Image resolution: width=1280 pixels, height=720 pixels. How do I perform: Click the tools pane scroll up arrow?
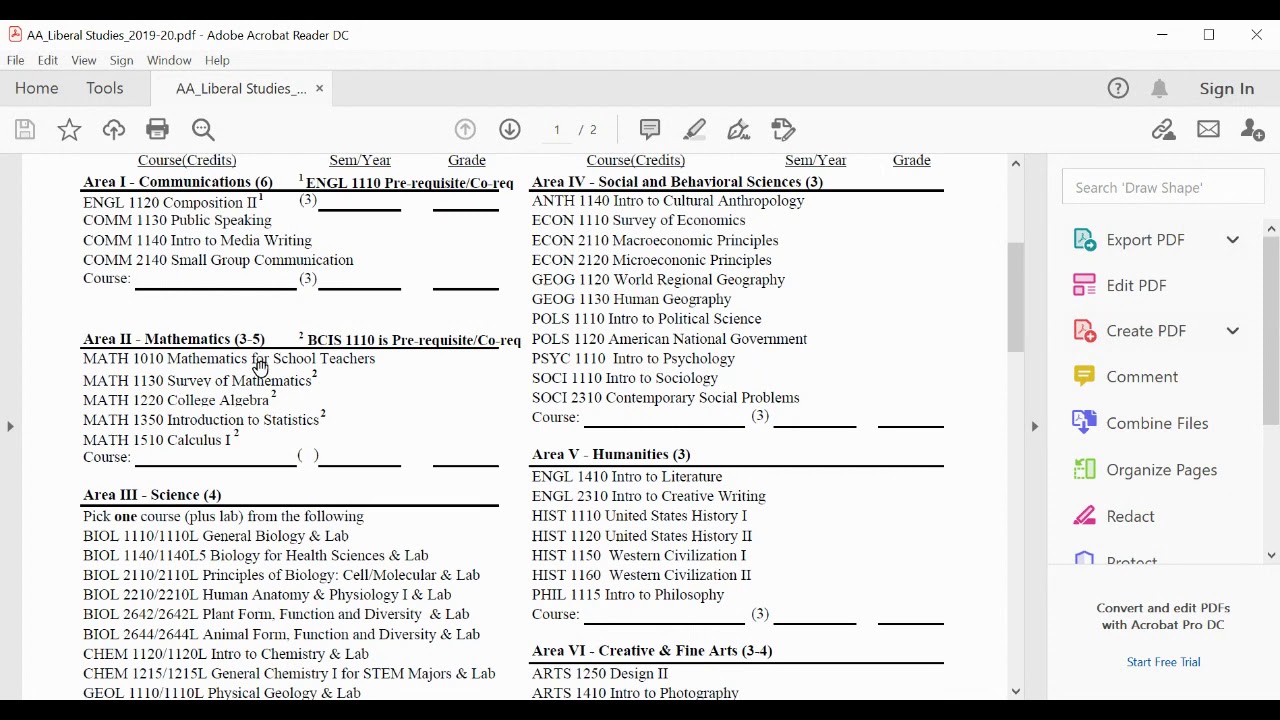tap(1271, 229)
